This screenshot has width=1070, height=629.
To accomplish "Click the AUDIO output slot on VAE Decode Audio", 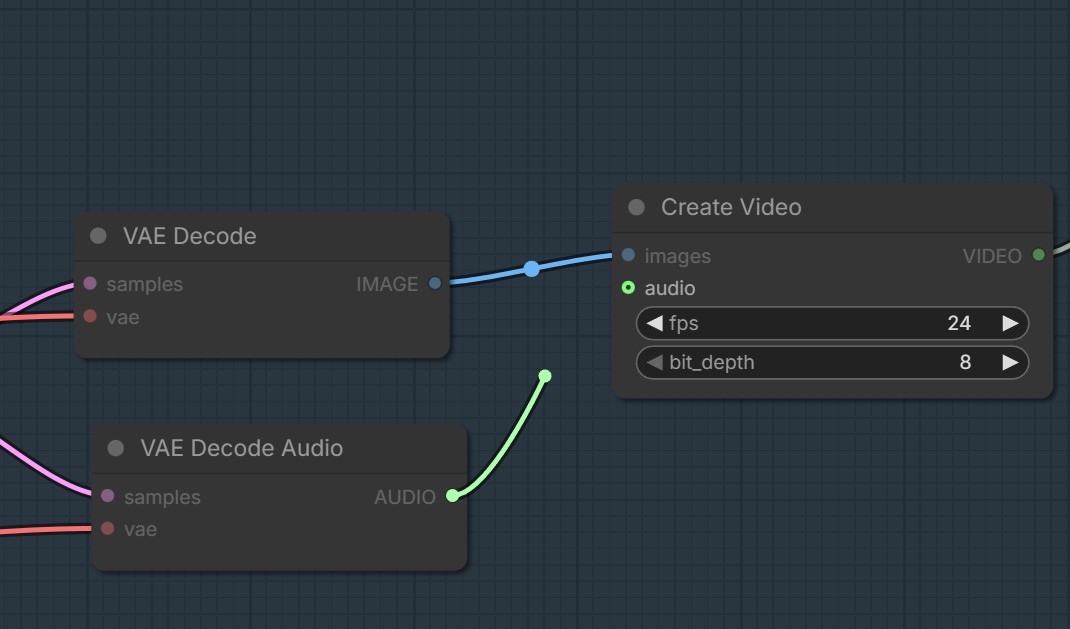I will click(x=452, y=495).
